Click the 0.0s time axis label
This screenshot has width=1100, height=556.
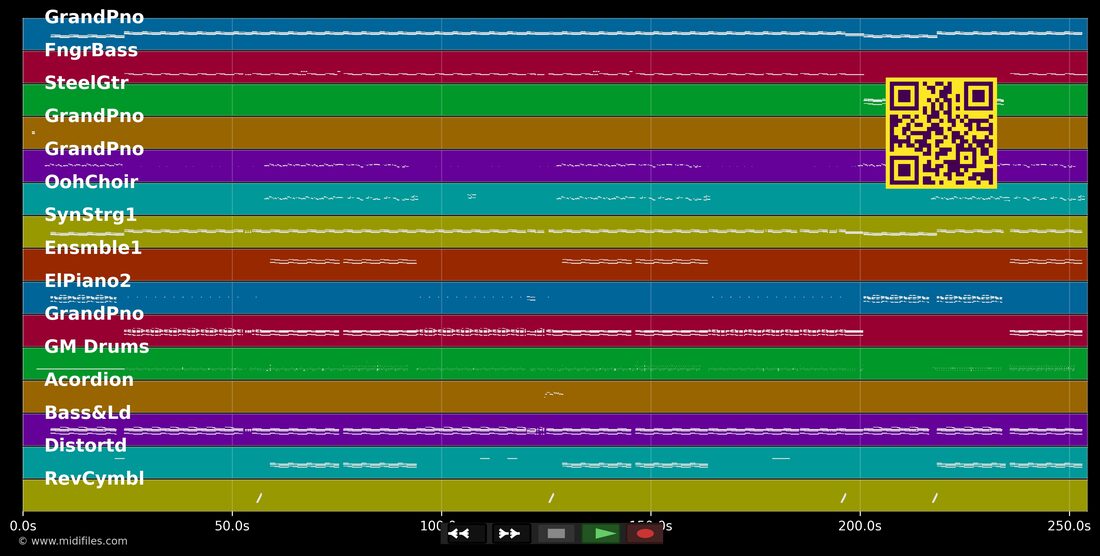(x=22, y=525)
